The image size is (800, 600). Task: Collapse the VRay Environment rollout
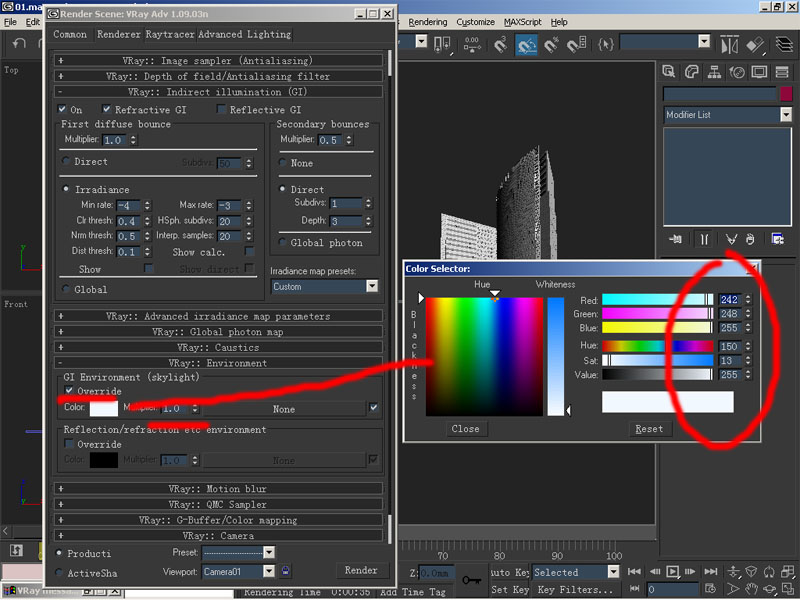(218, 363)
